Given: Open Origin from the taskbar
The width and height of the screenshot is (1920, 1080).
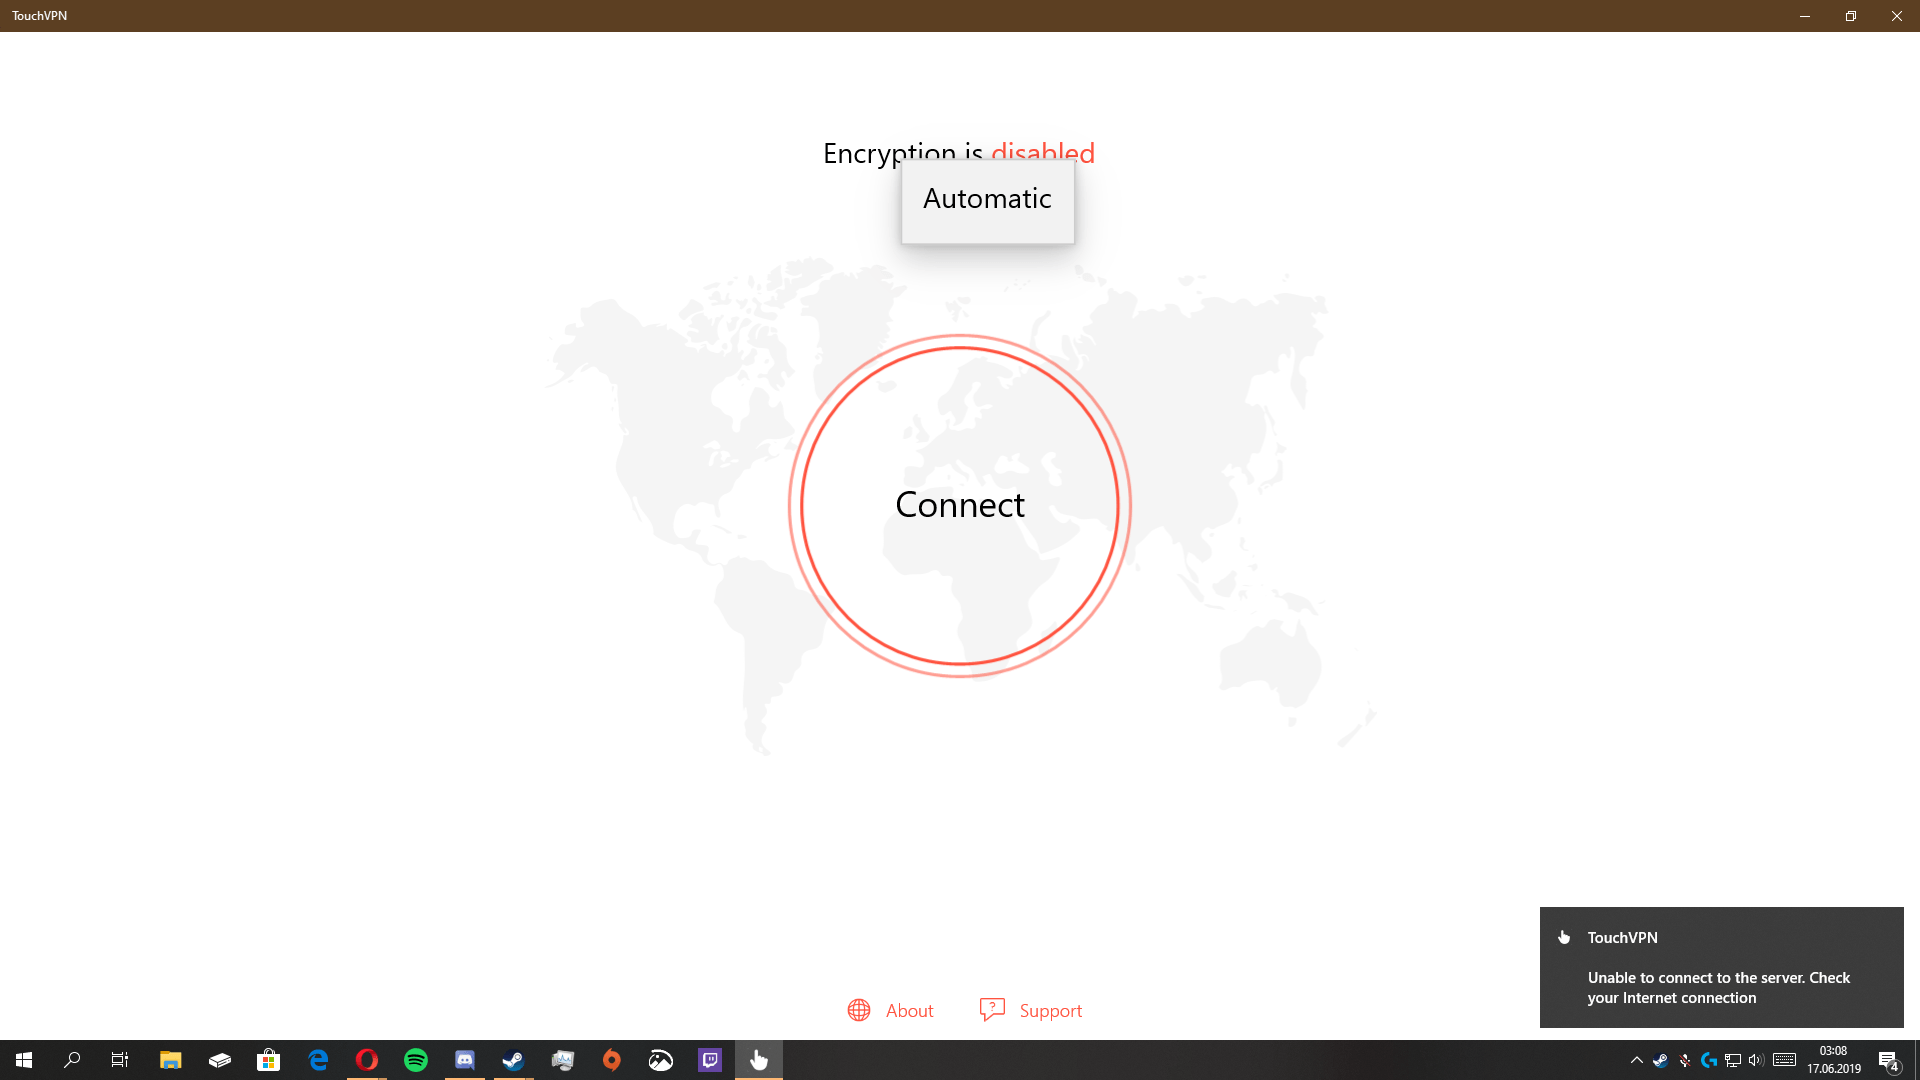Looking at the screenshot, I should (612, 1060).
